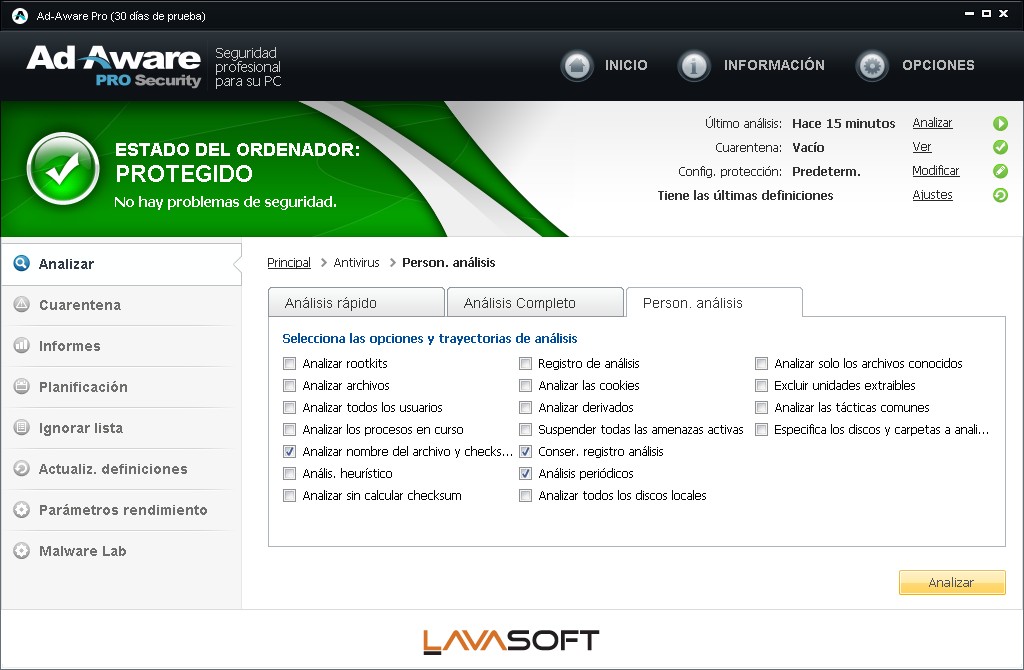Click 'Hace 15 minutos' last scan value
This screenshot has height=670, width=1024.
click(844, 123)
